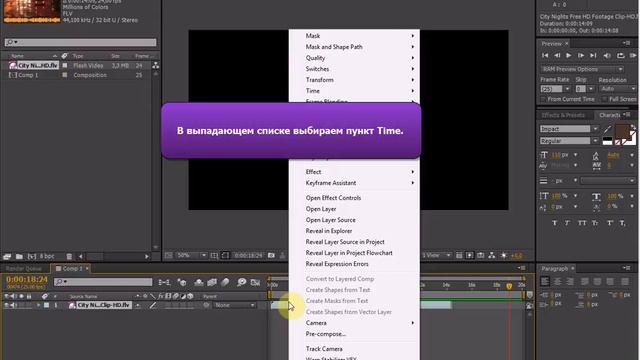The width and height of the screenshot is (640, 360).
Task: Switch to Effects & Presets tab
Action: pos(563,115)
